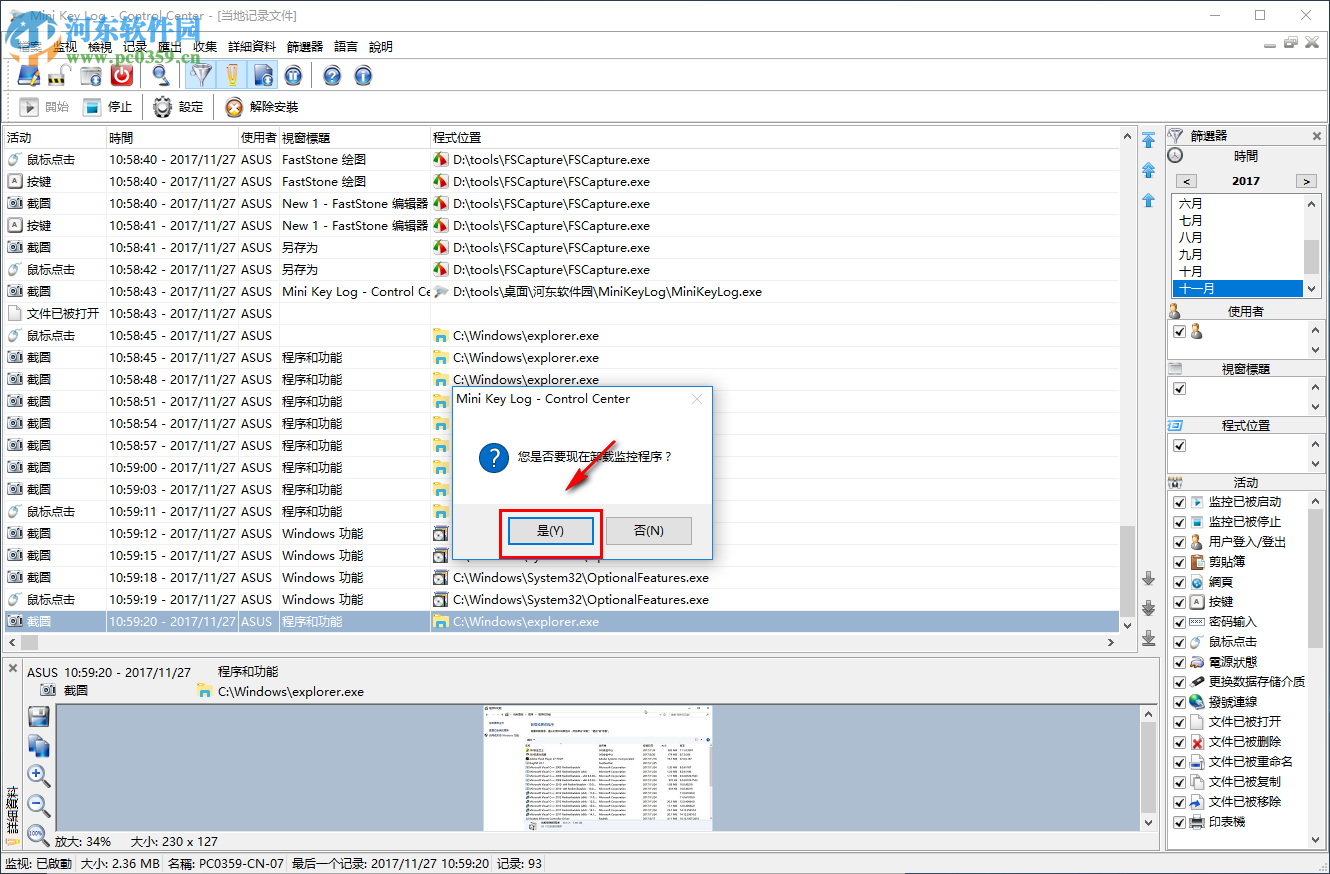Open the 记录 menu
This screenshot has height=874, width=1330.
tap(135, 46)
